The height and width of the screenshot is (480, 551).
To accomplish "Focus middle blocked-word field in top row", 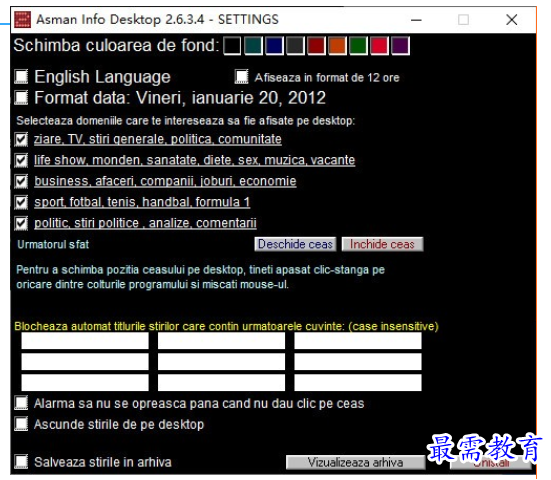I will coord(221,341).
